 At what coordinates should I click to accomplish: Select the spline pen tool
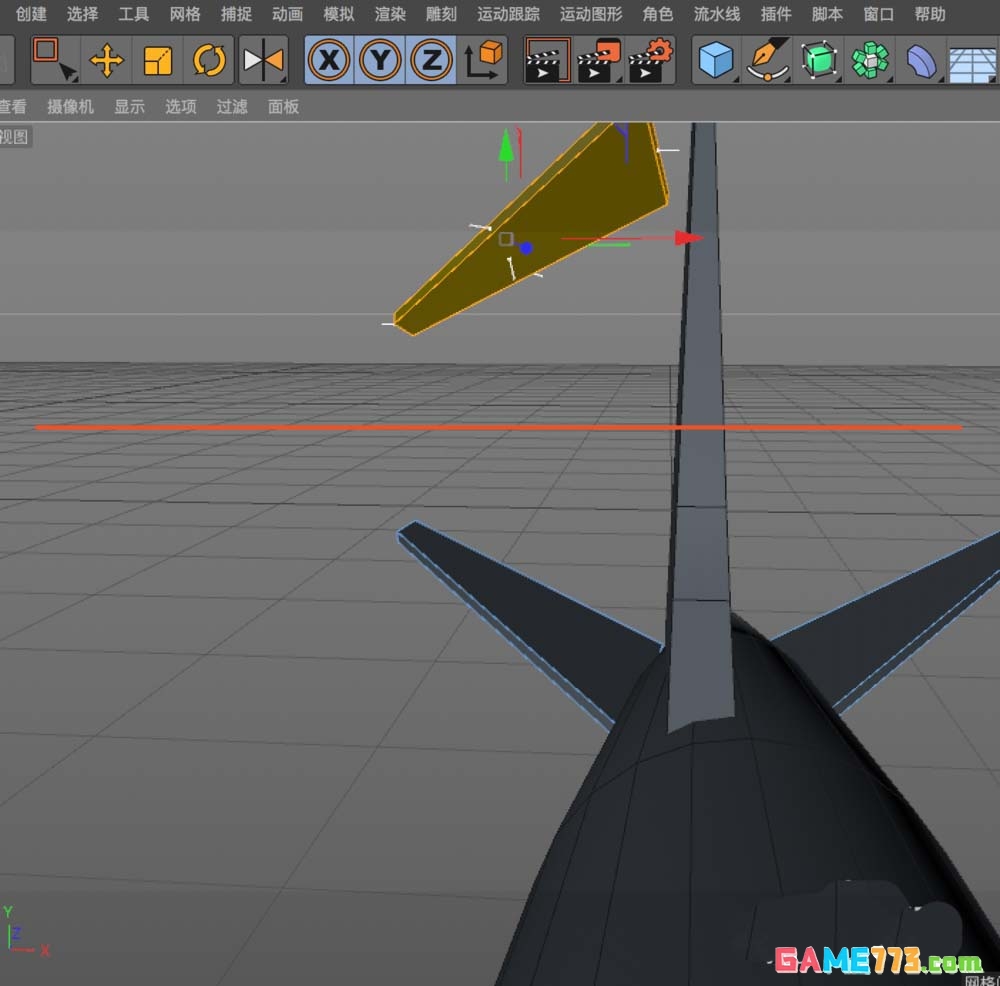coord(767,61)
